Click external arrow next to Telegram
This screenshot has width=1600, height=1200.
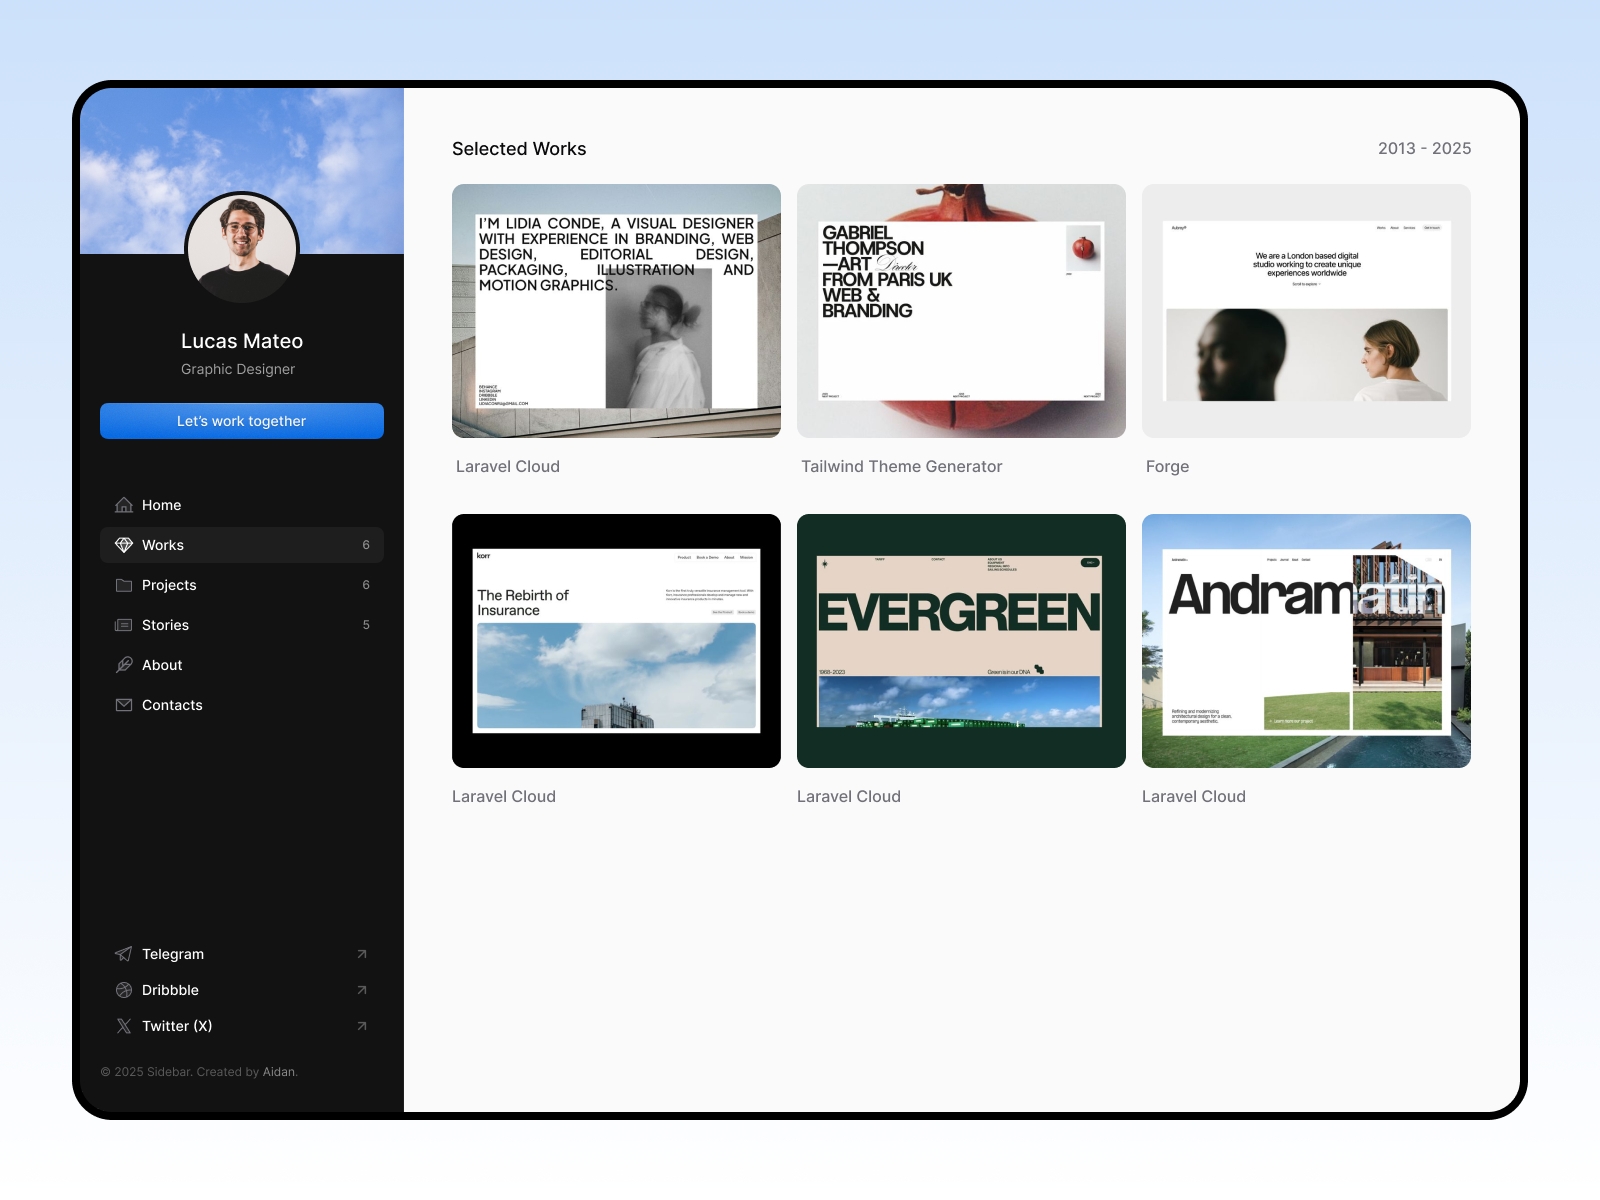click(x=362, y=954)
